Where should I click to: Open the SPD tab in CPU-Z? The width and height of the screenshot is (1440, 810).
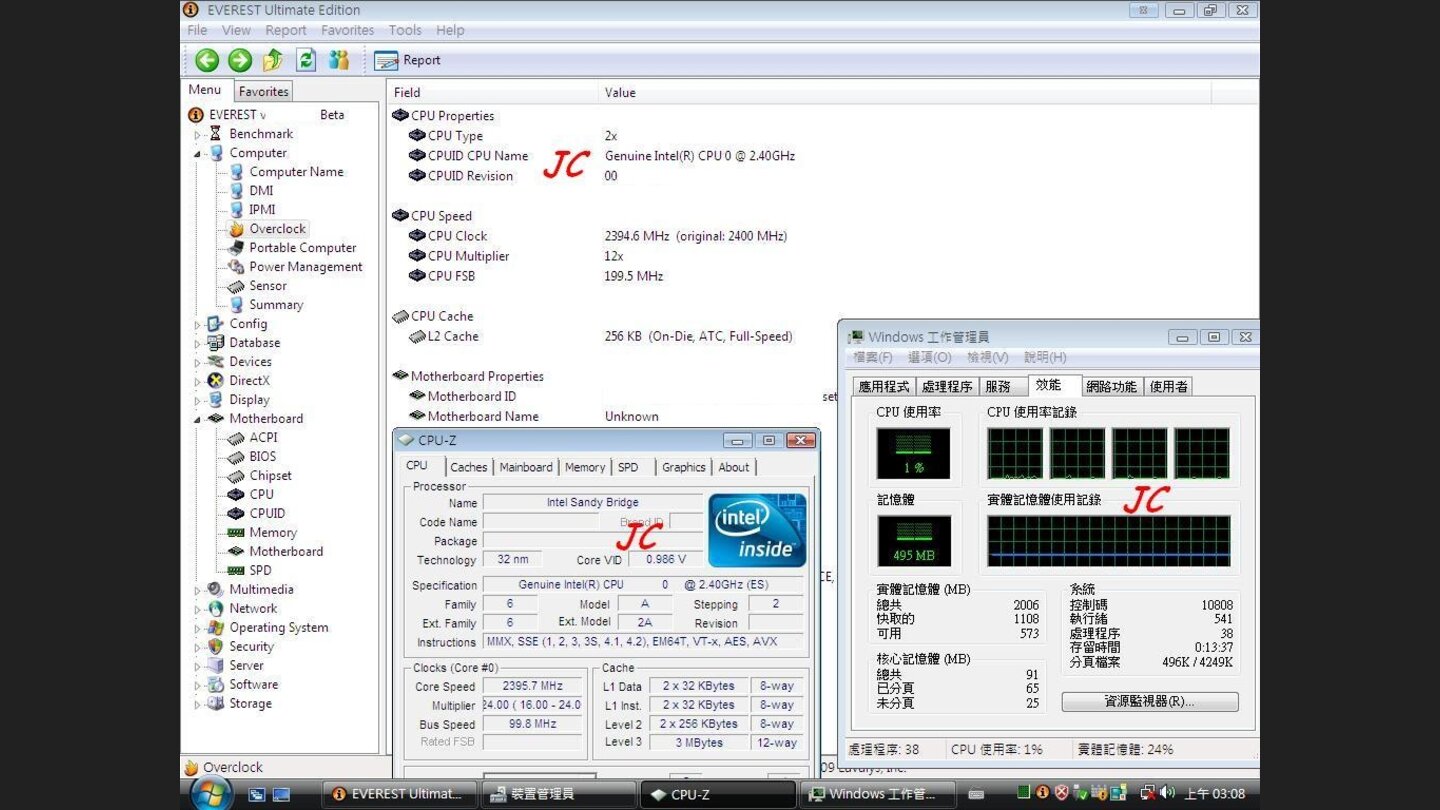(x=628, y=467)
